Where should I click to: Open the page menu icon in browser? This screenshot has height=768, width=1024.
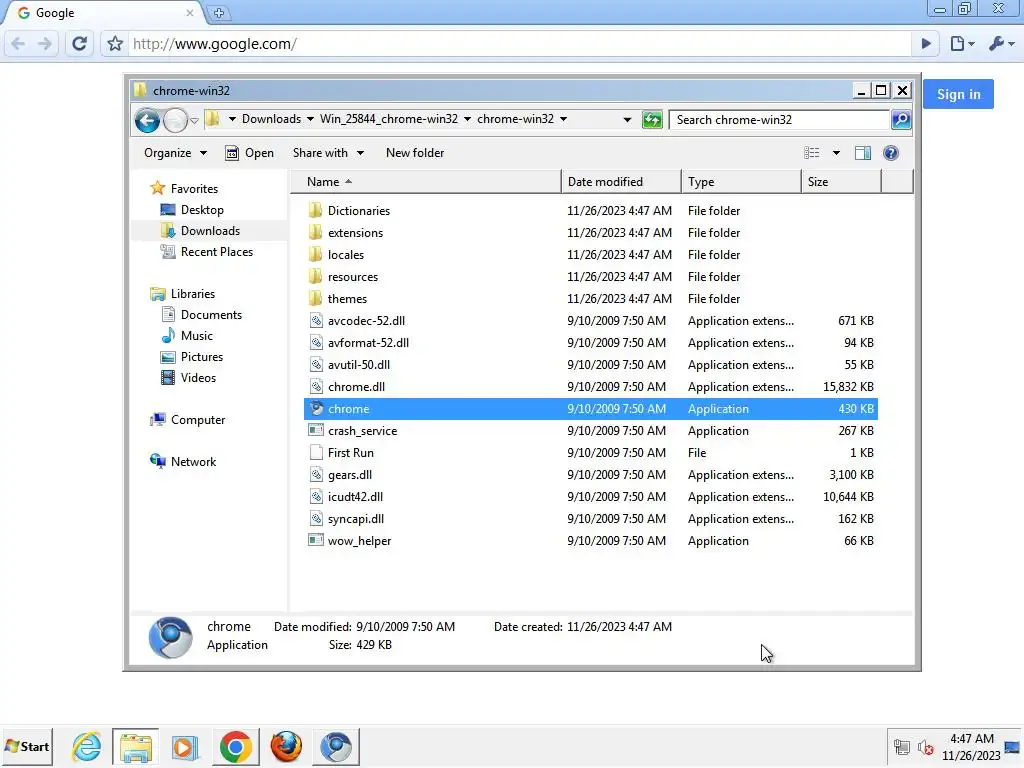pos(962,44)
